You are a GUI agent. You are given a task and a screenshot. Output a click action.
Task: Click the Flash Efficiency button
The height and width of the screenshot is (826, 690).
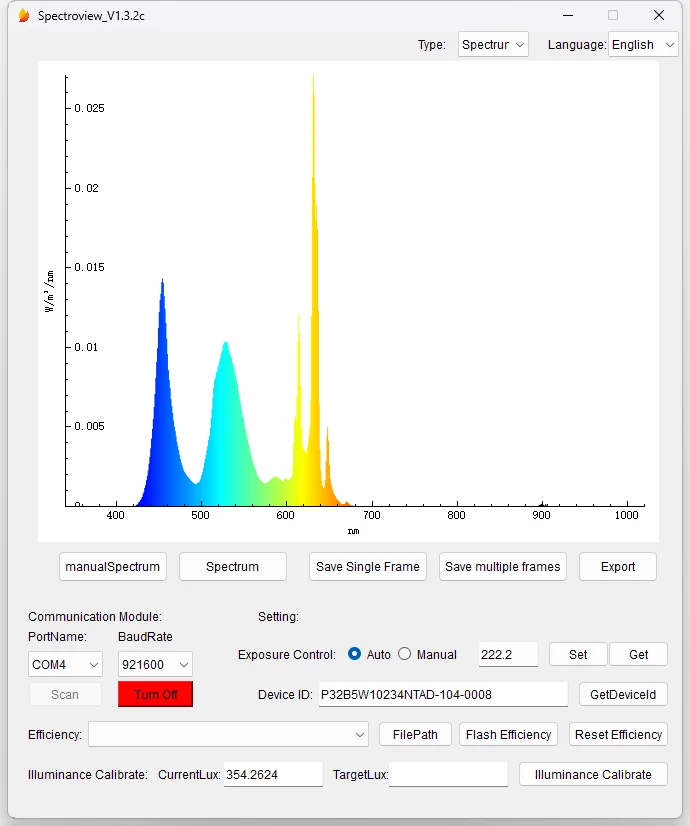pyautogui.click(x=509, y=735)
